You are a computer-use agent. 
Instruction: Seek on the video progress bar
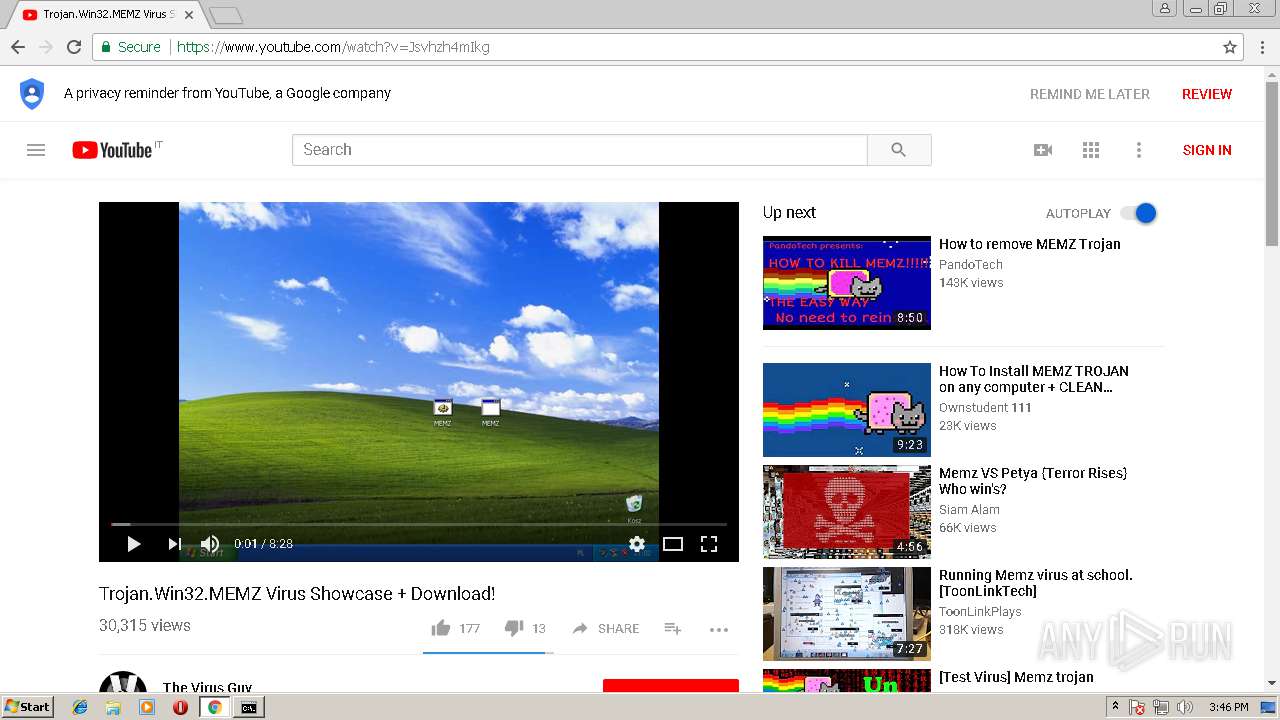[419, 524]
